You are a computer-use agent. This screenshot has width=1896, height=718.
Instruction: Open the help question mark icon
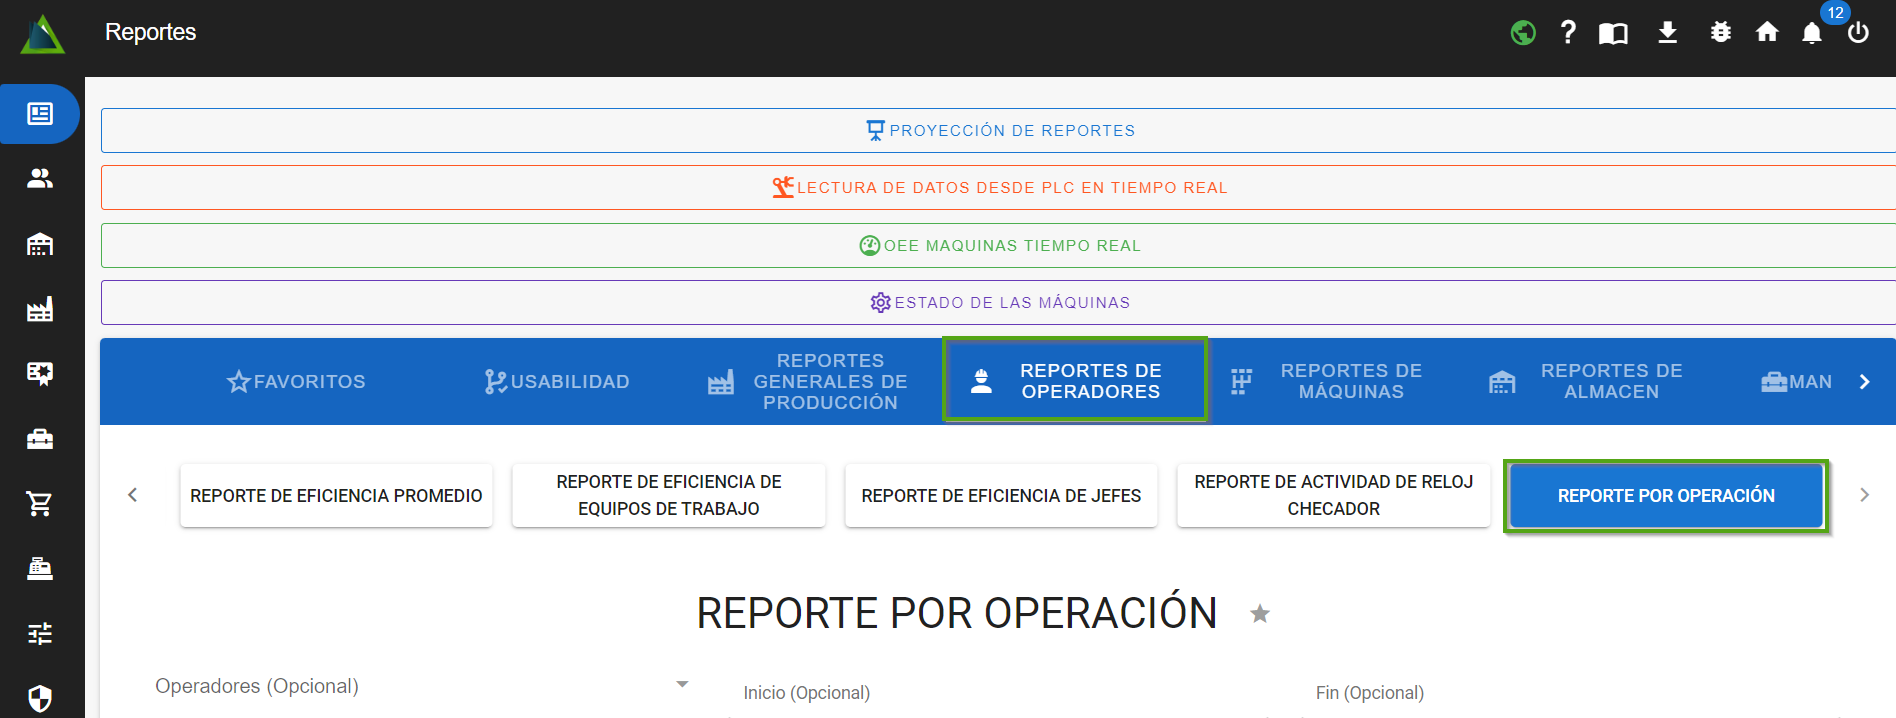coord(1568,33)
